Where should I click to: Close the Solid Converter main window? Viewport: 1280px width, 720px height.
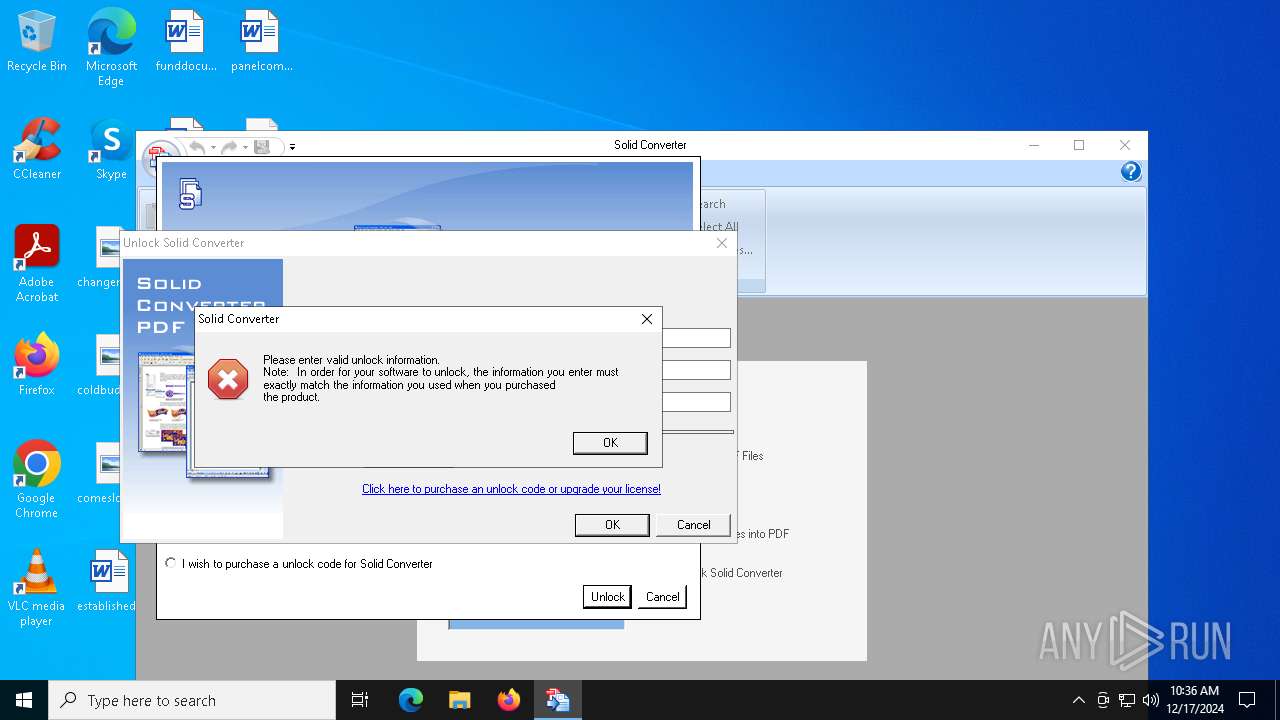pos(1125,145)
